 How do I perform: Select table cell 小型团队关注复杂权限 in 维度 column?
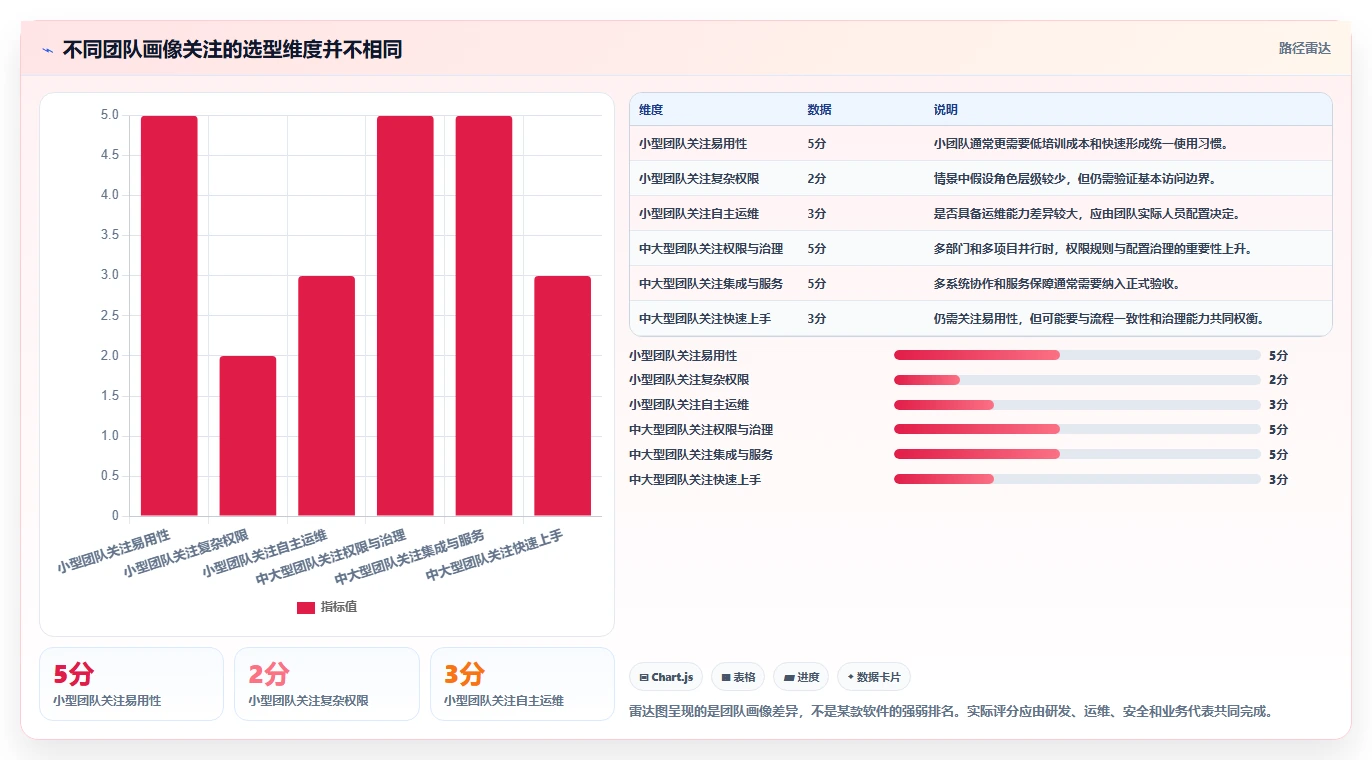pos(699,178)
